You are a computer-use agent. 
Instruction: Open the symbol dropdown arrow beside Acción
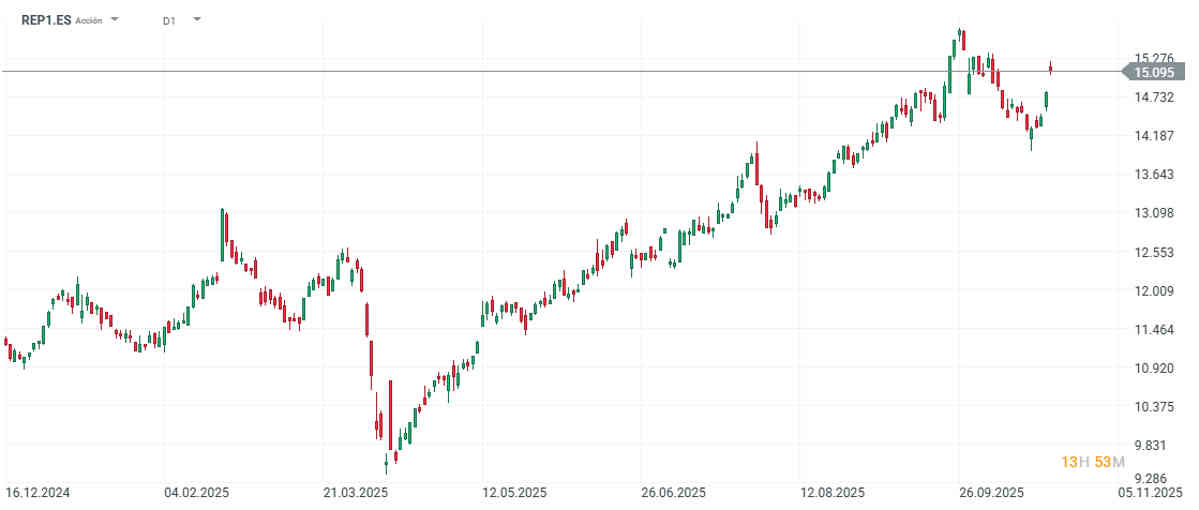[115, 19]
